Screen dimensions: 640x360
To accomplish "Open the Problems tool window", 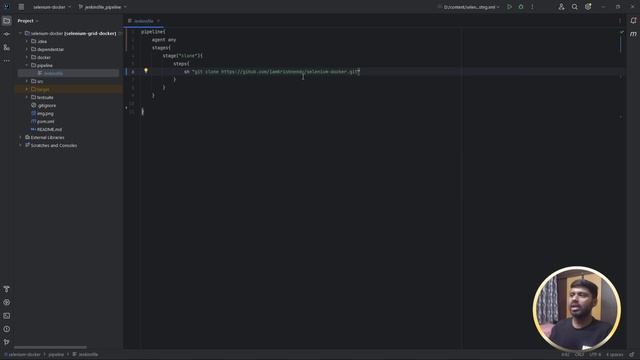I will (x=7, y=329).
